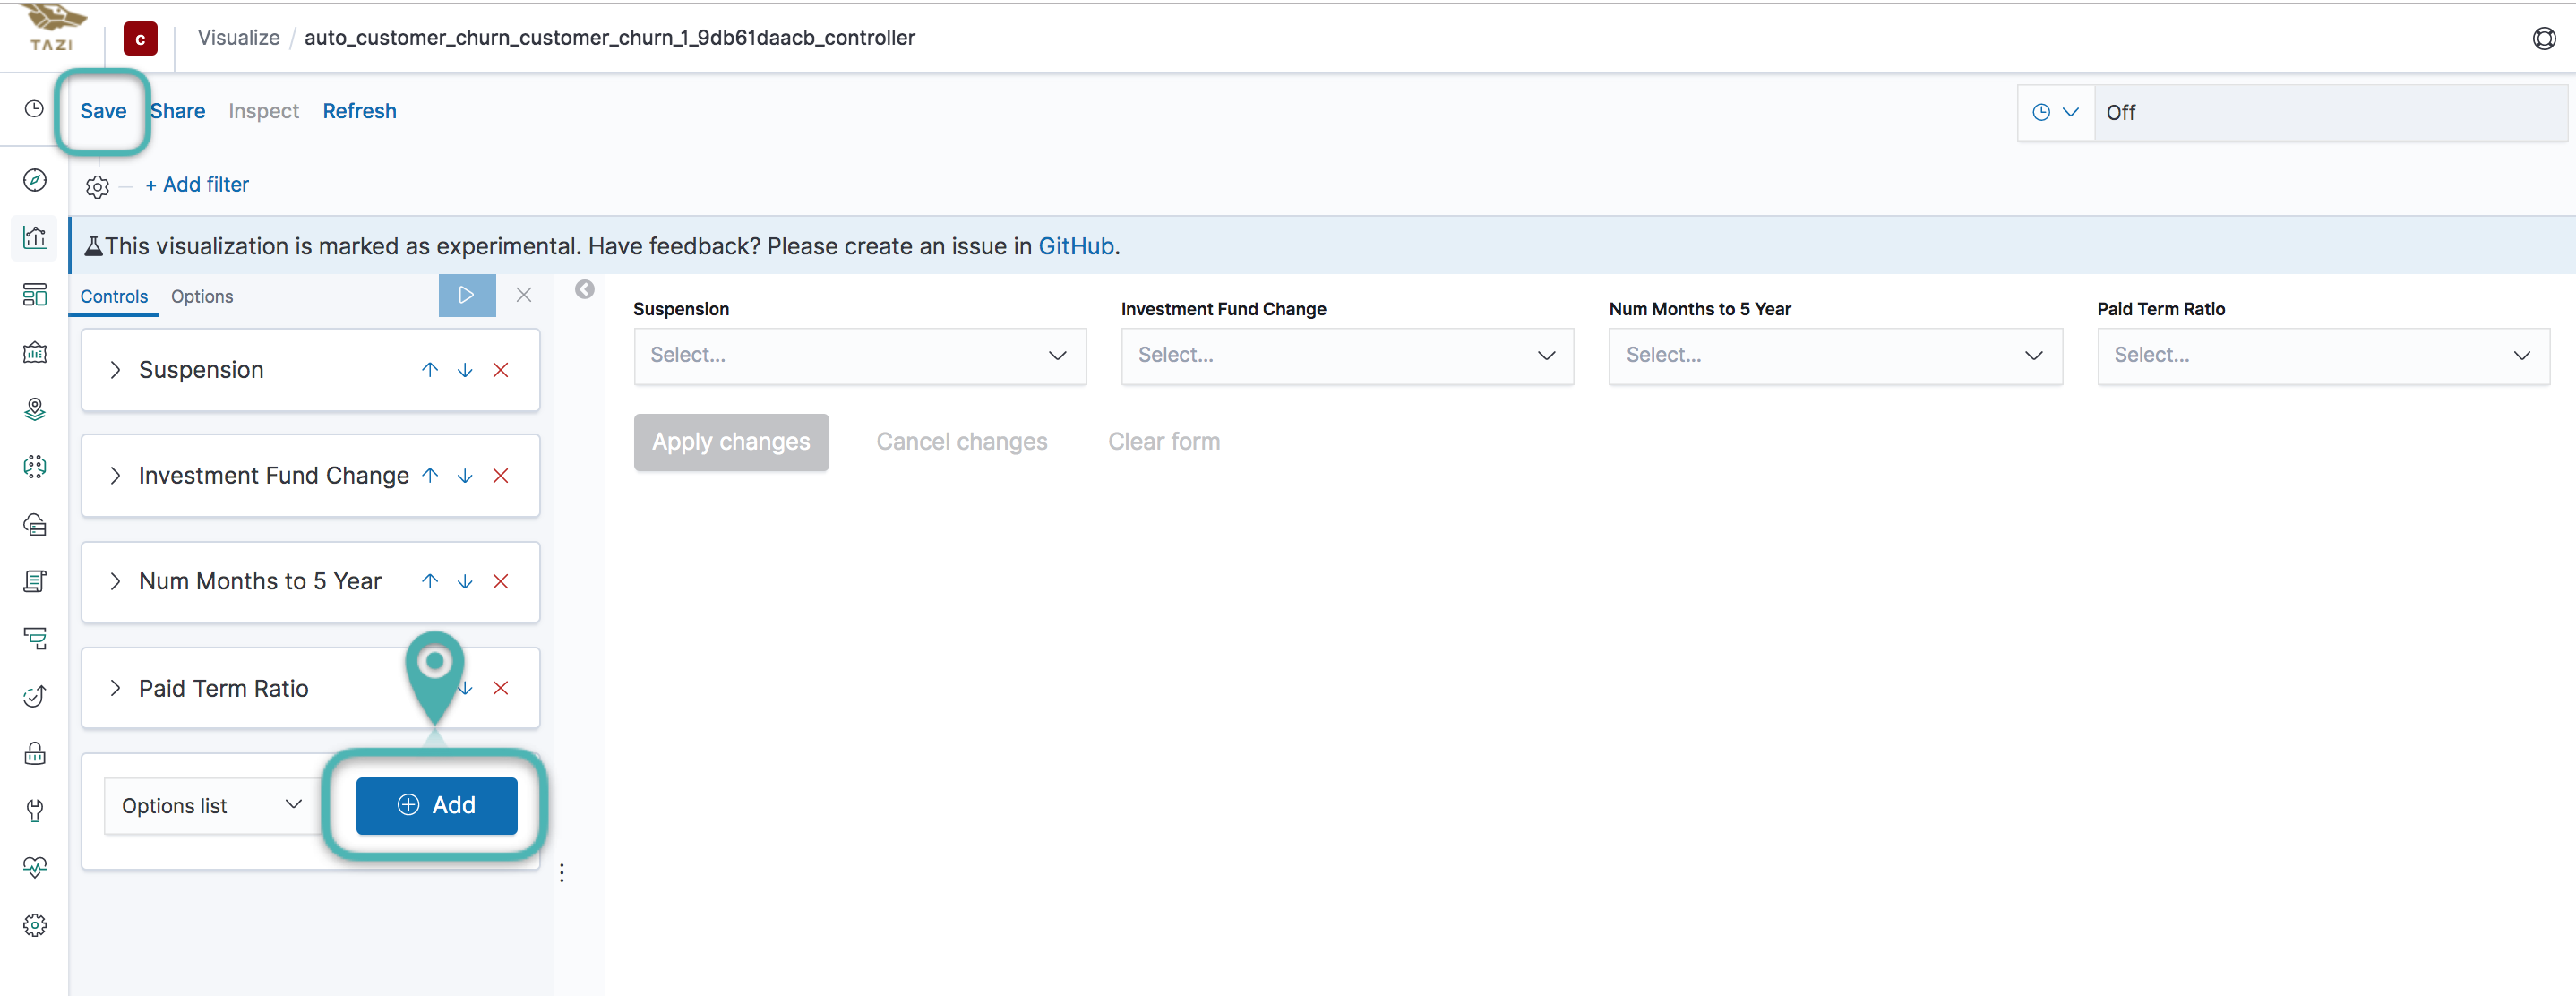Viewport: 2576px width, 996px height.
Task: Expand the Paid Term Ratio settings
Action: coord(115,688)
